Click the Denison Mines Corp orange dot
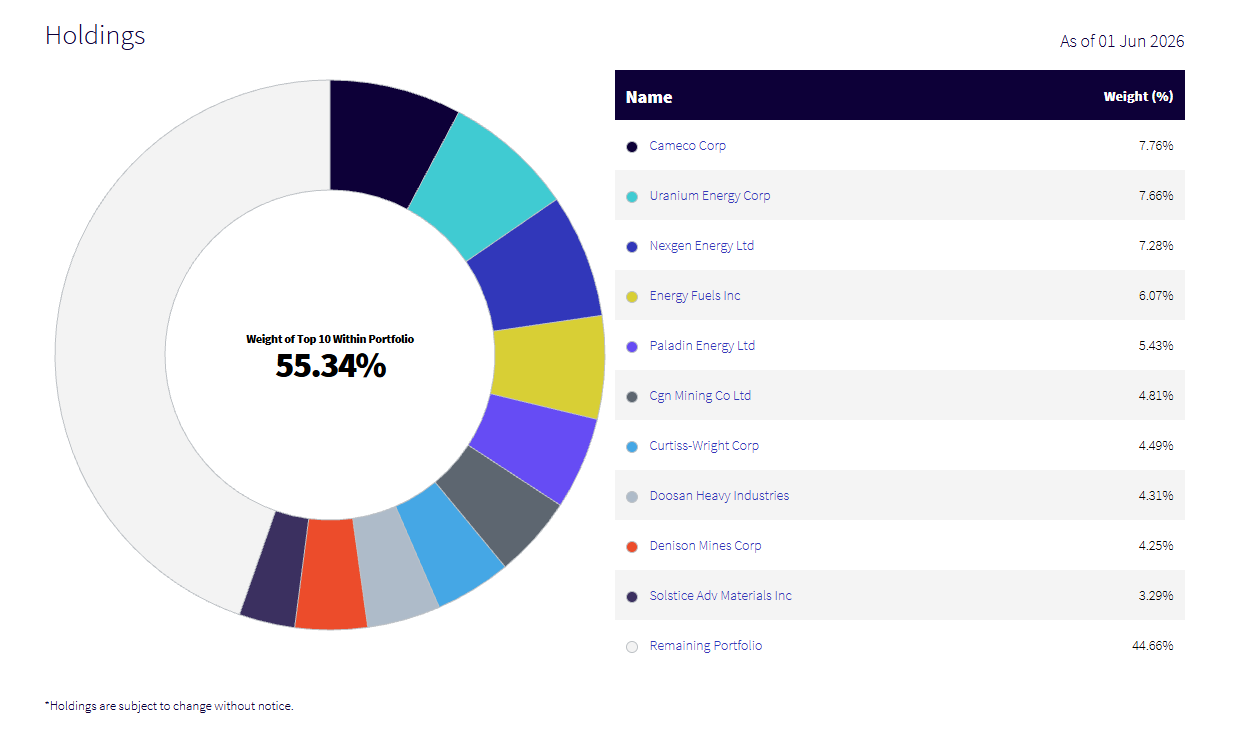The height and width of the screenshot is (740, 1236). pyautogui.click(x=632, y=547)
